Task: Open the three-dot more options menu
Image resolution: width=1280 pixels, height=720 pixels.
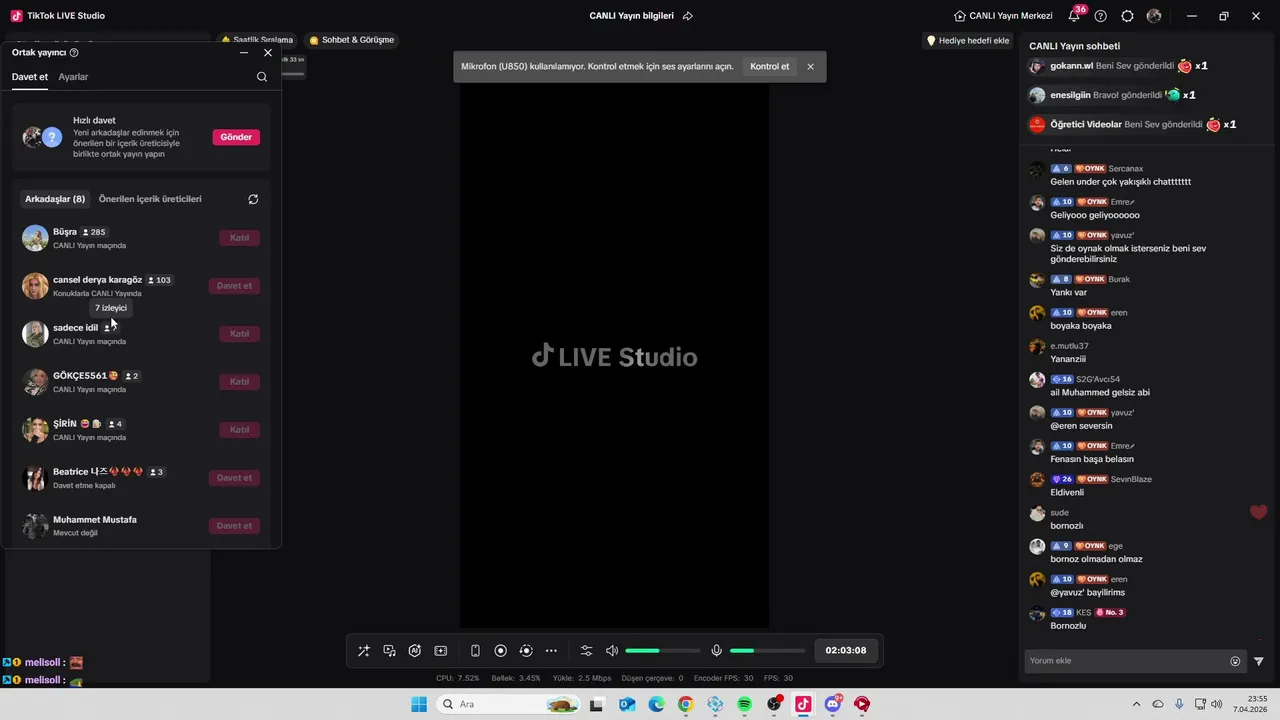Action: (x=551, y=651)
